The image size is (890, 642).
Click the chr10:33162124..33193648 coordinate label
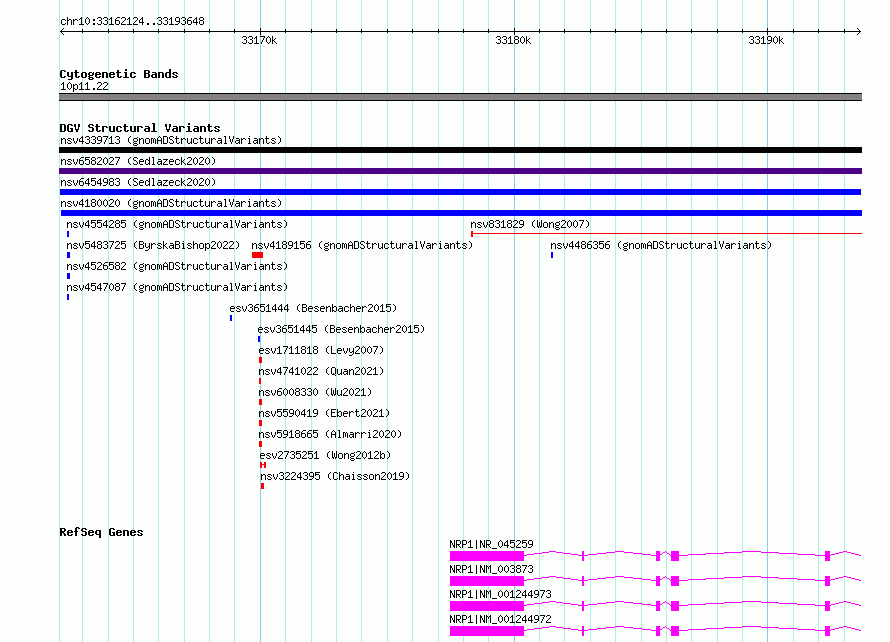tap(132, 22)
